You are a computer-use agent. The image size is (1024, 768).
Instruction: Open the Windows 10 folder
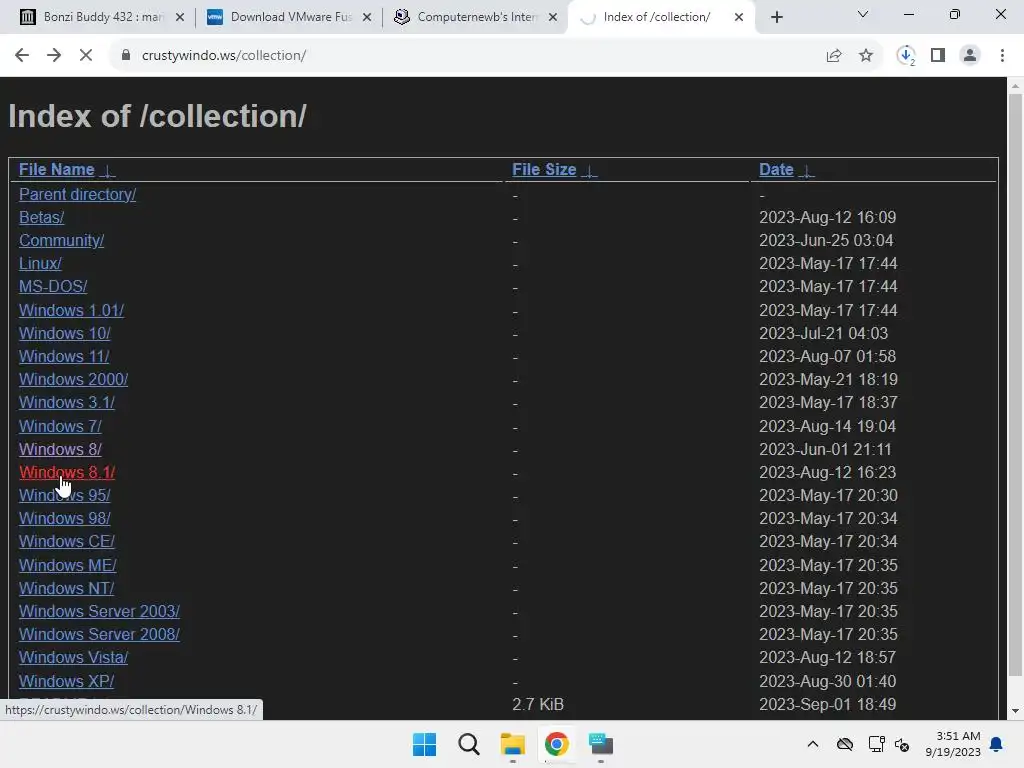(x=65, y=333)
